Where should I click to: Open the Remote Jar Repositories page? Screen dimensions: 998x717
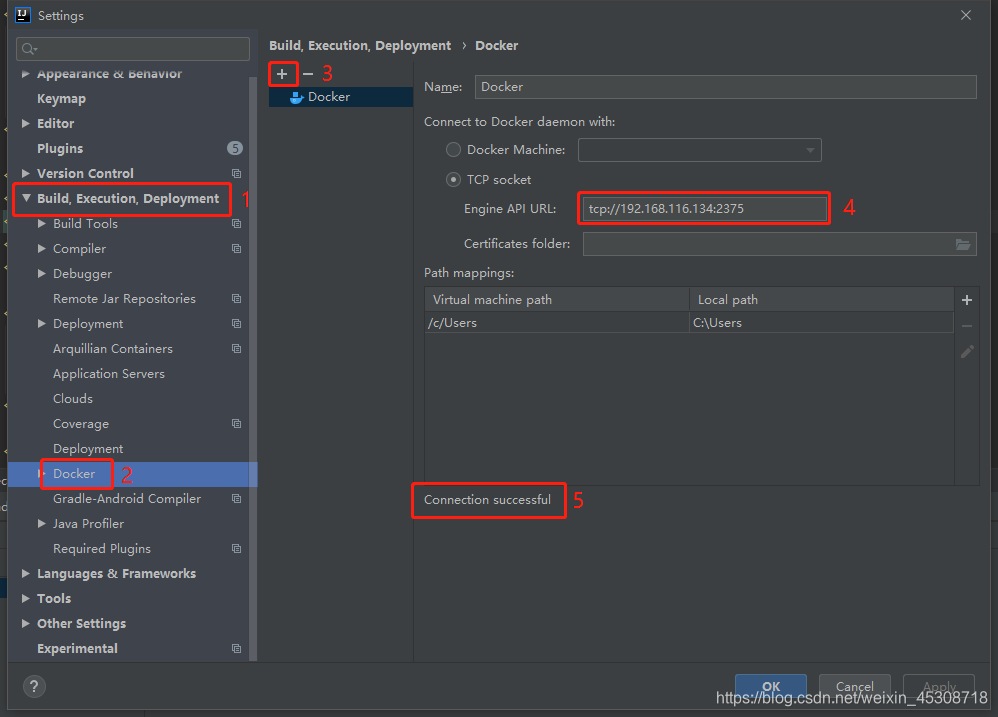[124, 299]
